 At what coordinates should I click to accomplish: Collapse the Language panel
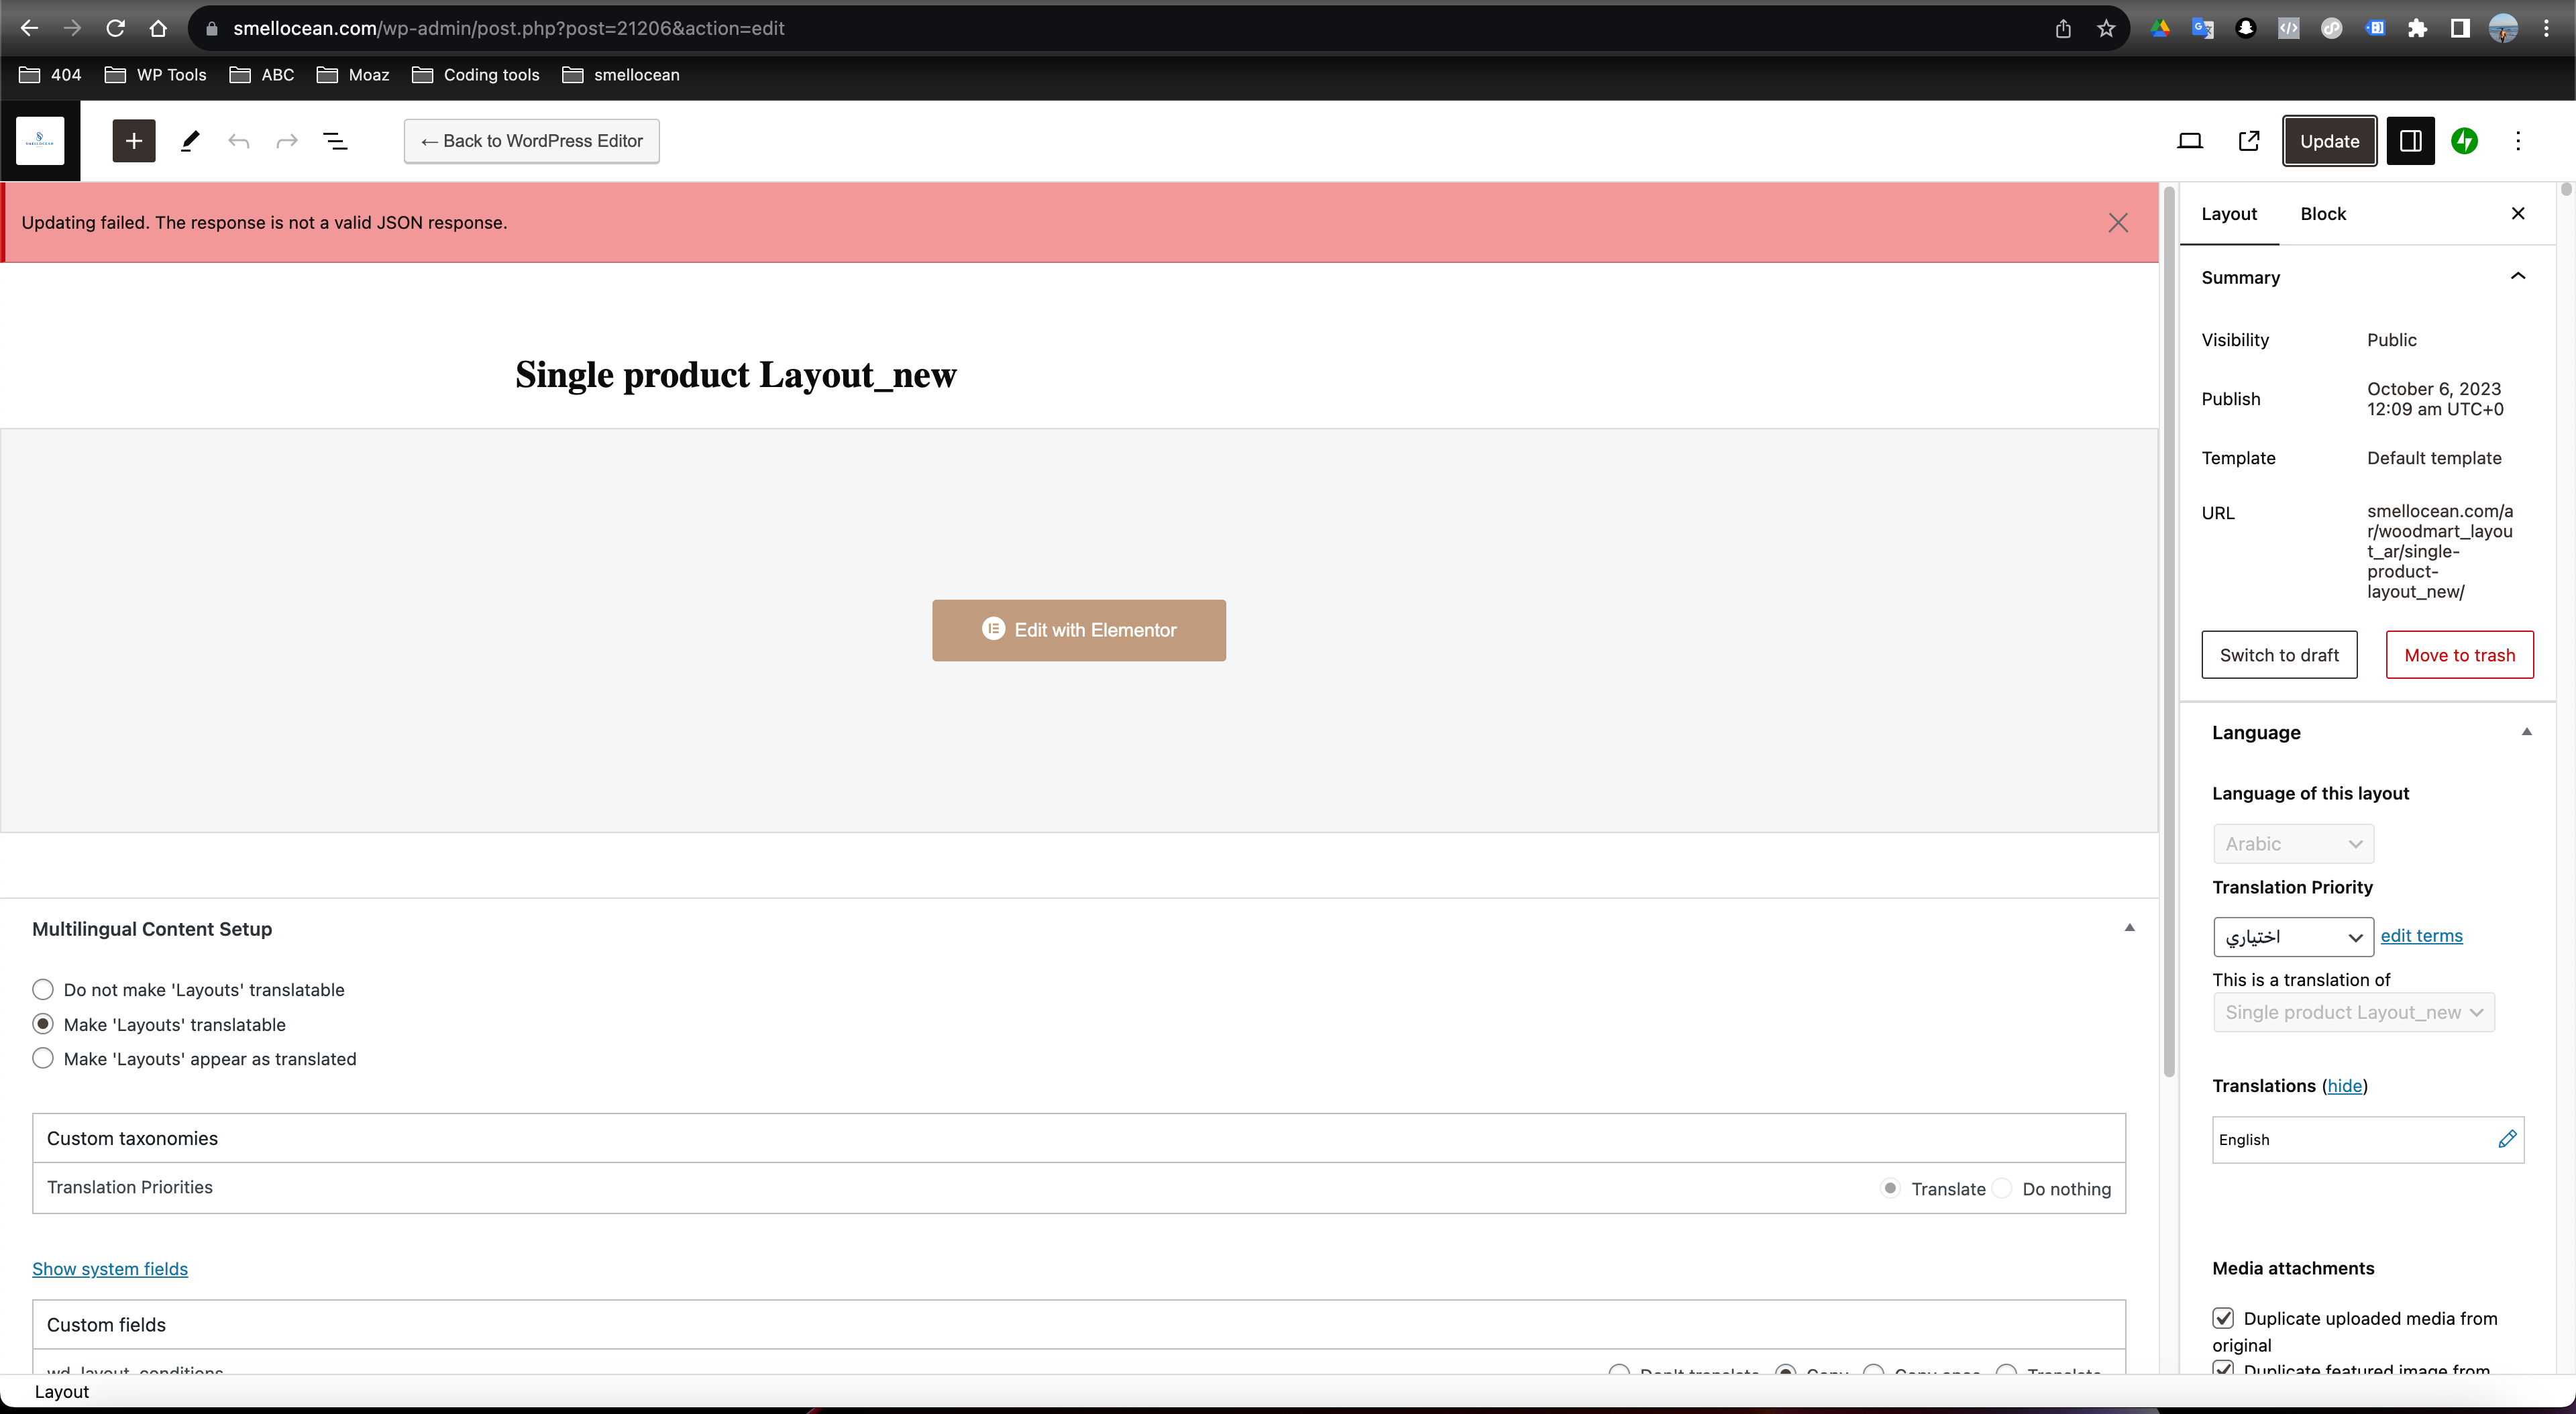[2527, 732]
